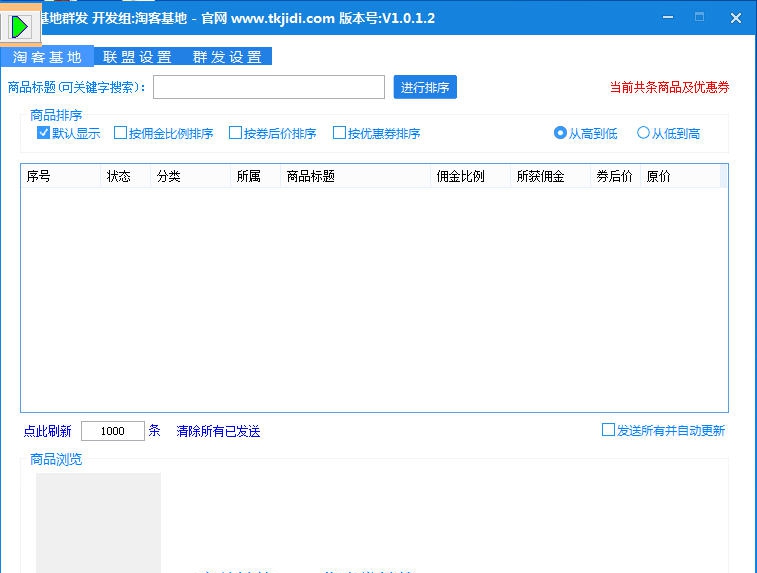Enable 按佣金比例排序 checkbox
Screen dimensions: 757x573
(121, 133)
